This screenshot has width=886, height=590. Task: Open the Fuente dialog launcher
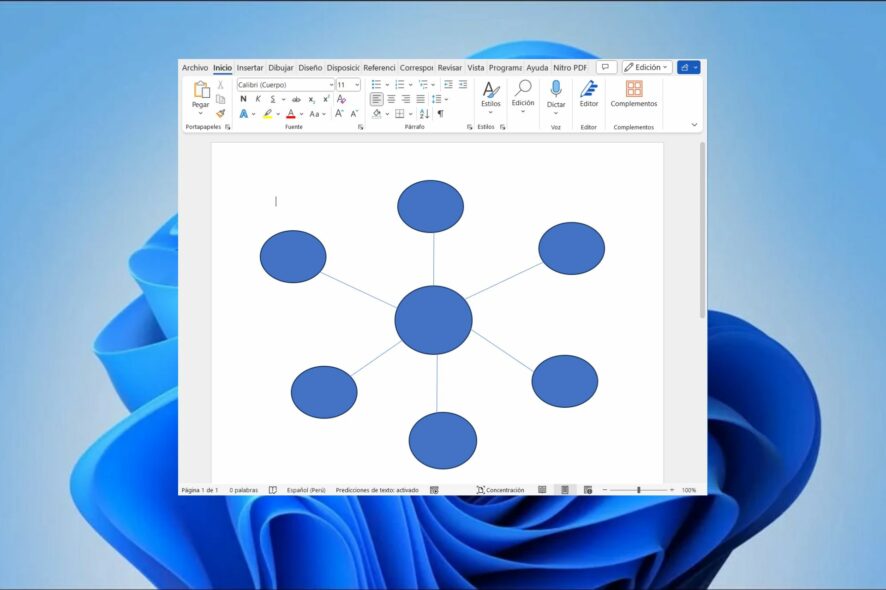click(361, 127)
